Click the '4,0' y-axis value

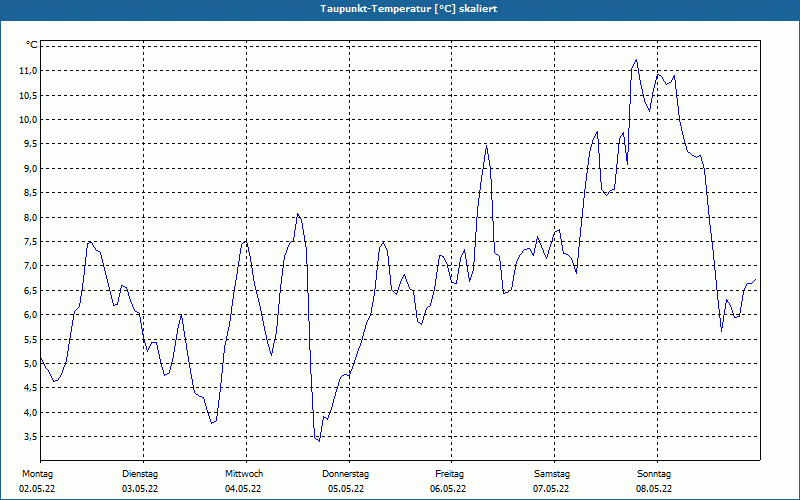pyautogui.click(x=31, y=412)
